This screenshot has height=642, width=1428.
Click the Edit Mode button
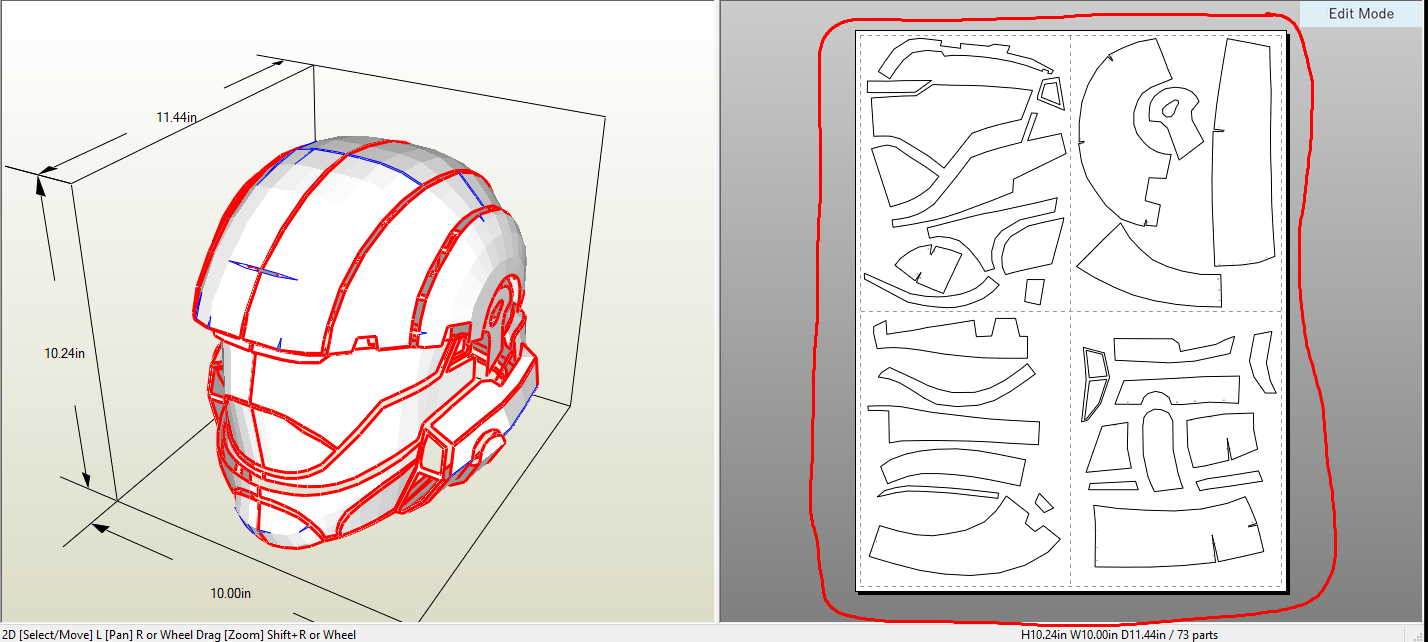(1360, 14)
